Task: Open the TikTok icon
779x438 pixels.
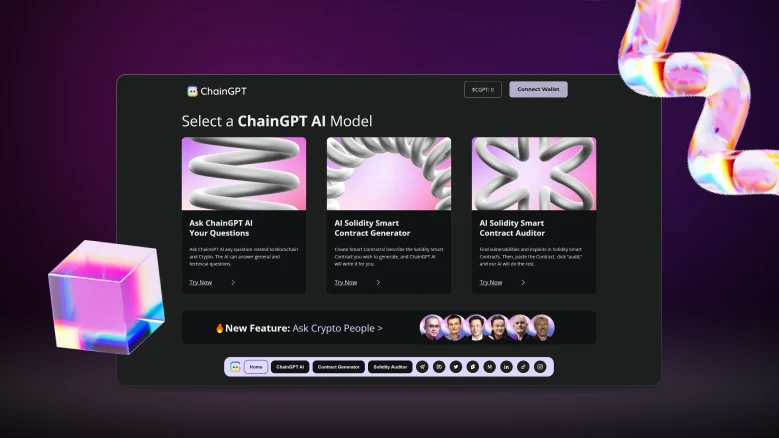Action: pyautogui.click(x=523, y=367)
